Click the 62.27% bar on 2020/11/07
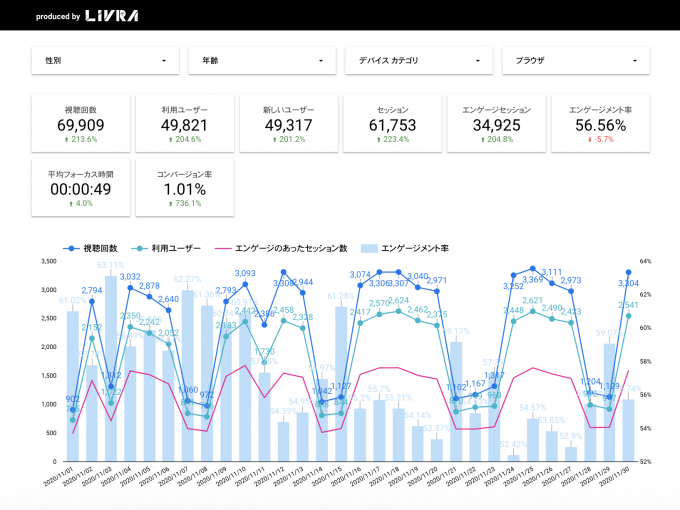Viewport: 680px width, 510px height. coord(188,376)
